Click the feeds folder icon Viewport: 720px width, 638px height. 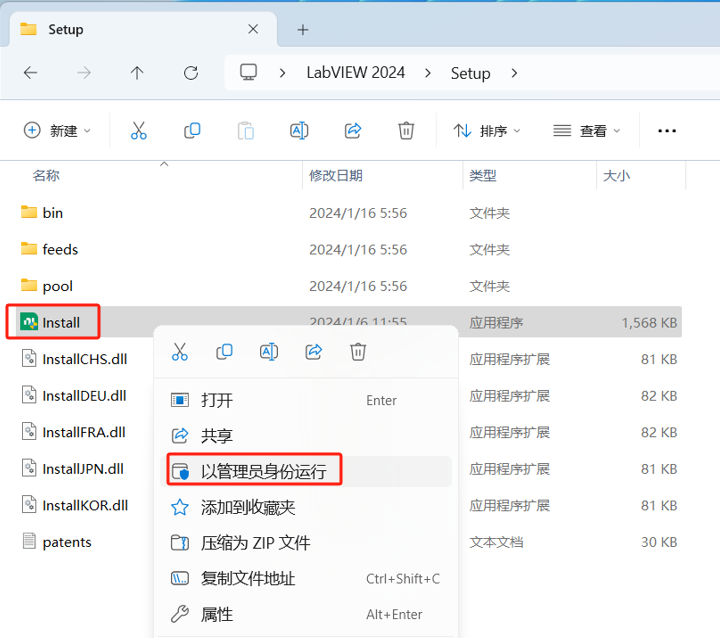(x=29, y=248)
